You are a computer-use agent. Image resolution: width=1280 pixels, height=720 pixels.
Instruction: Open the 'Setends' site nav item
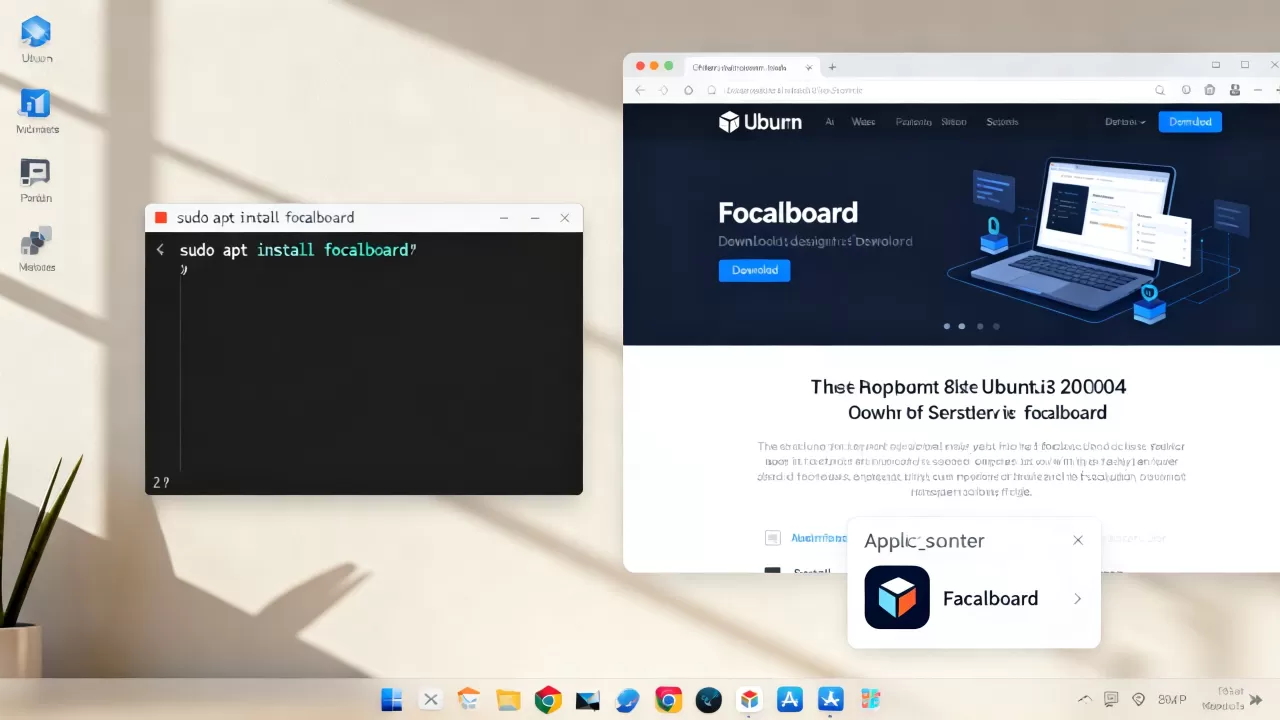(1002, 122)
